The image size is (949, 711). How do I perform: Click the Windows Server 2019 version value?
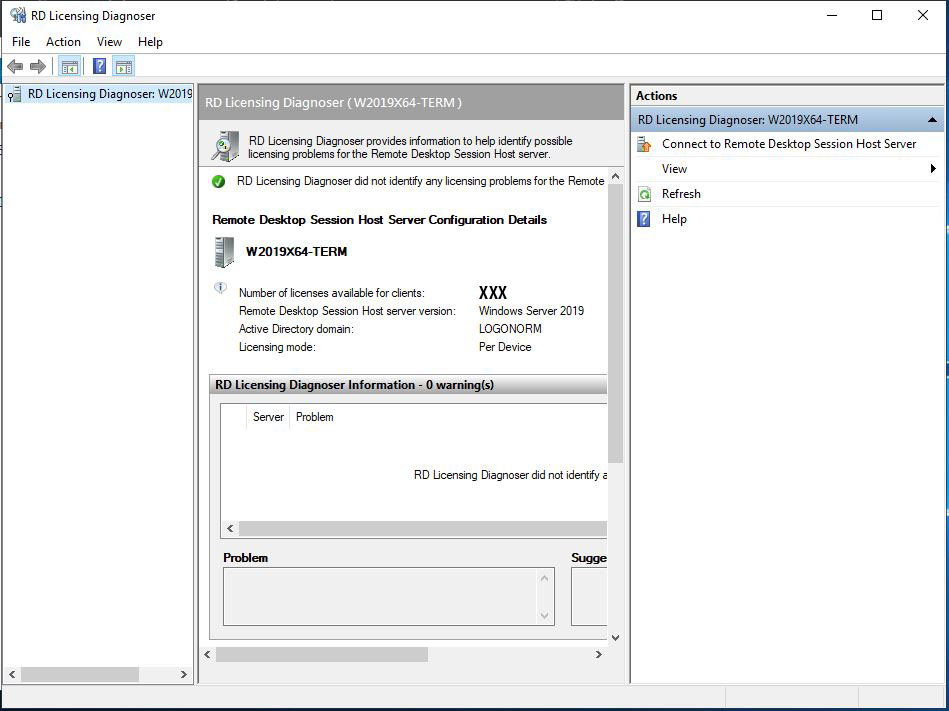531,311
